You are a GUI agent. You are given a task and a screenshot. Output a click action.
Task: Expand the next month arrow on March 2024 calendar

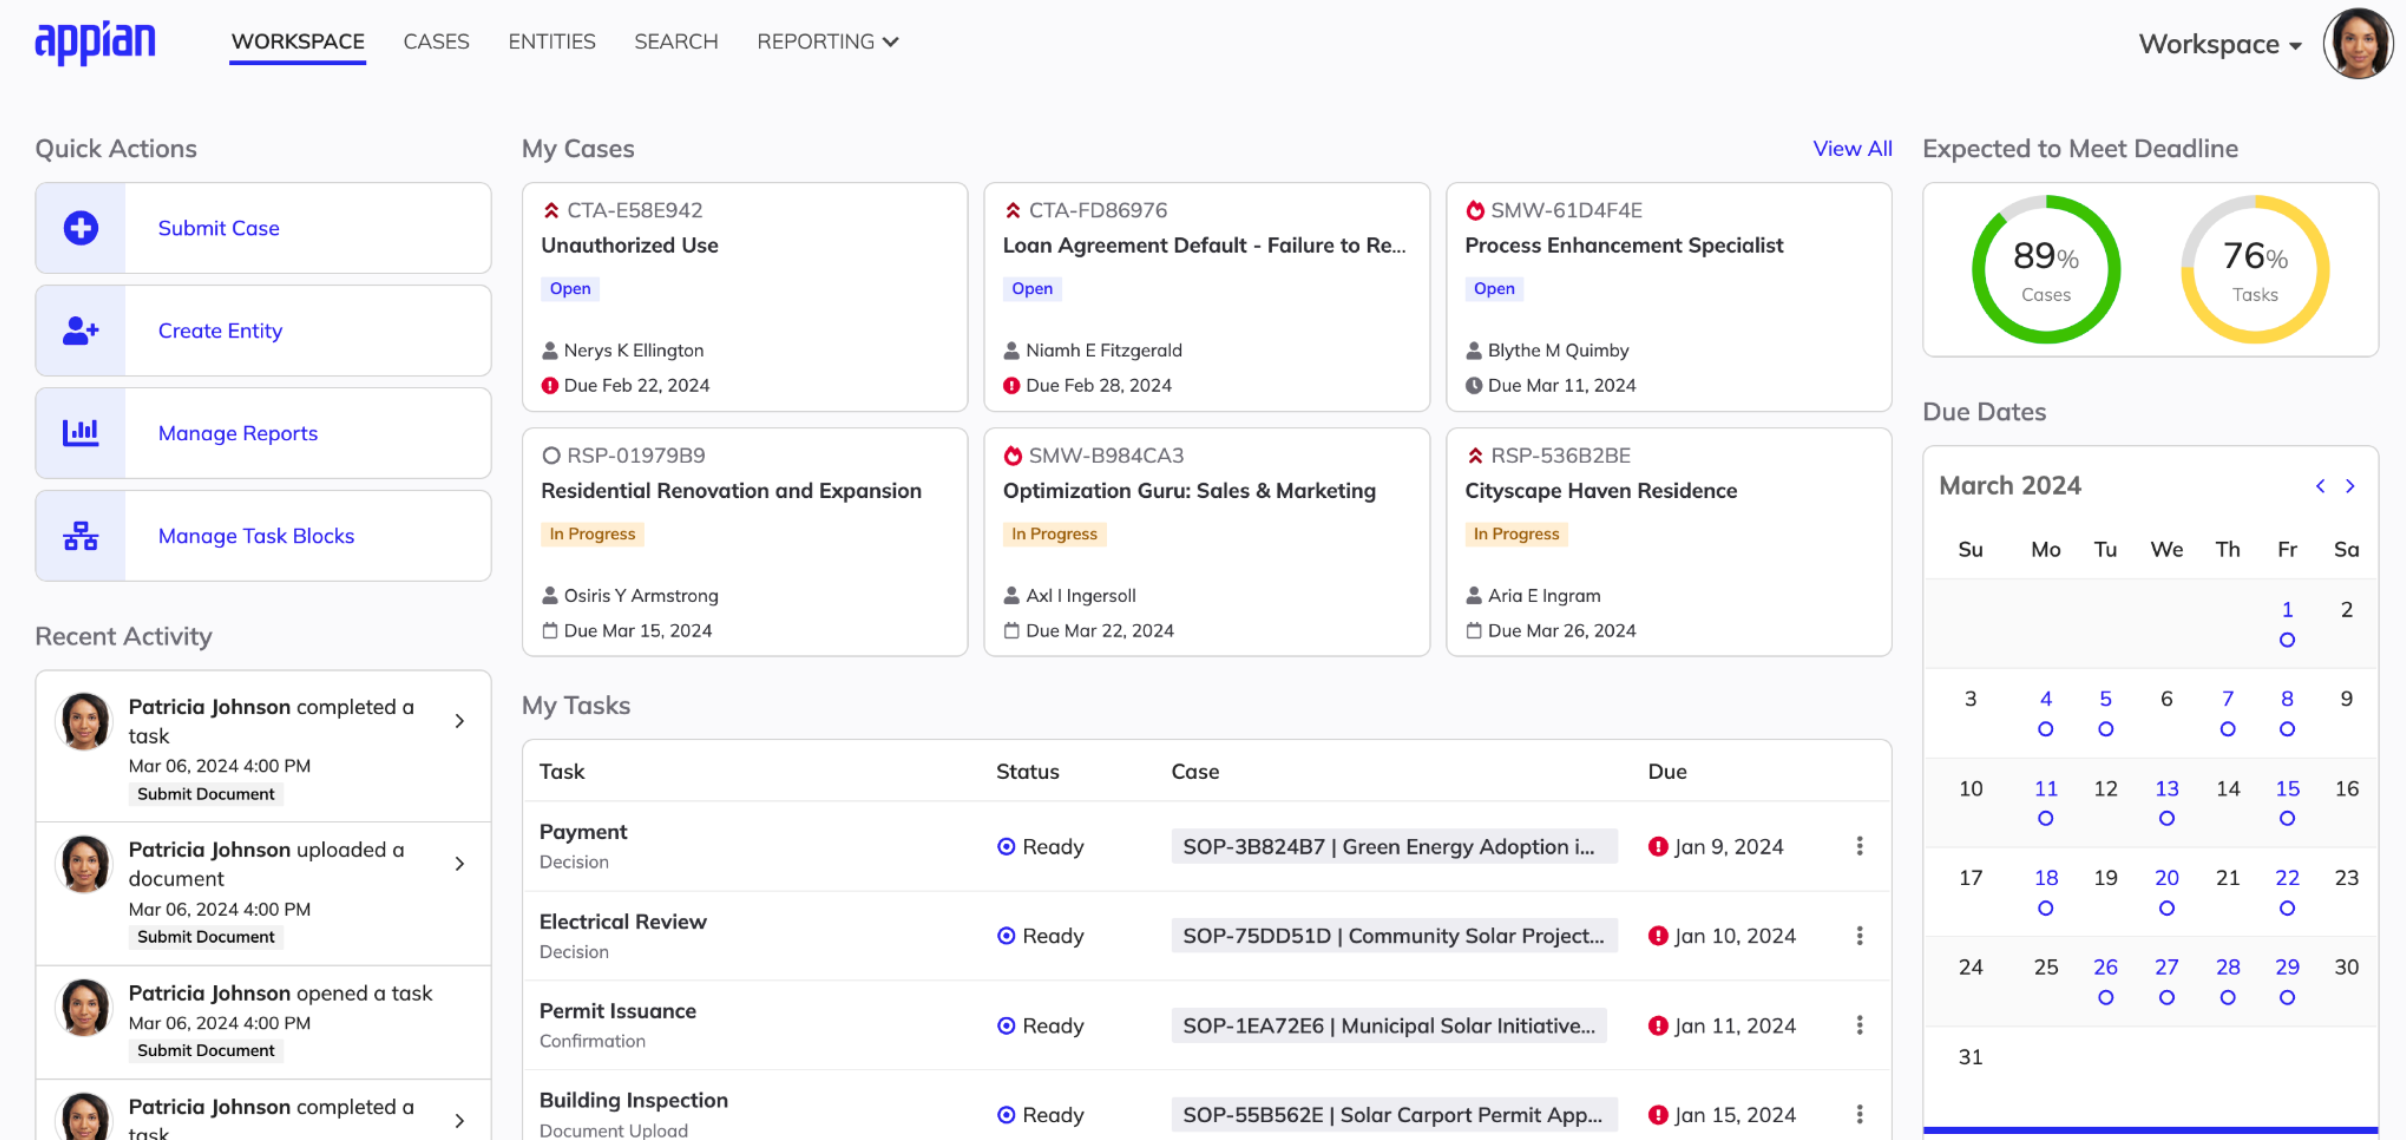point(2352,485)
